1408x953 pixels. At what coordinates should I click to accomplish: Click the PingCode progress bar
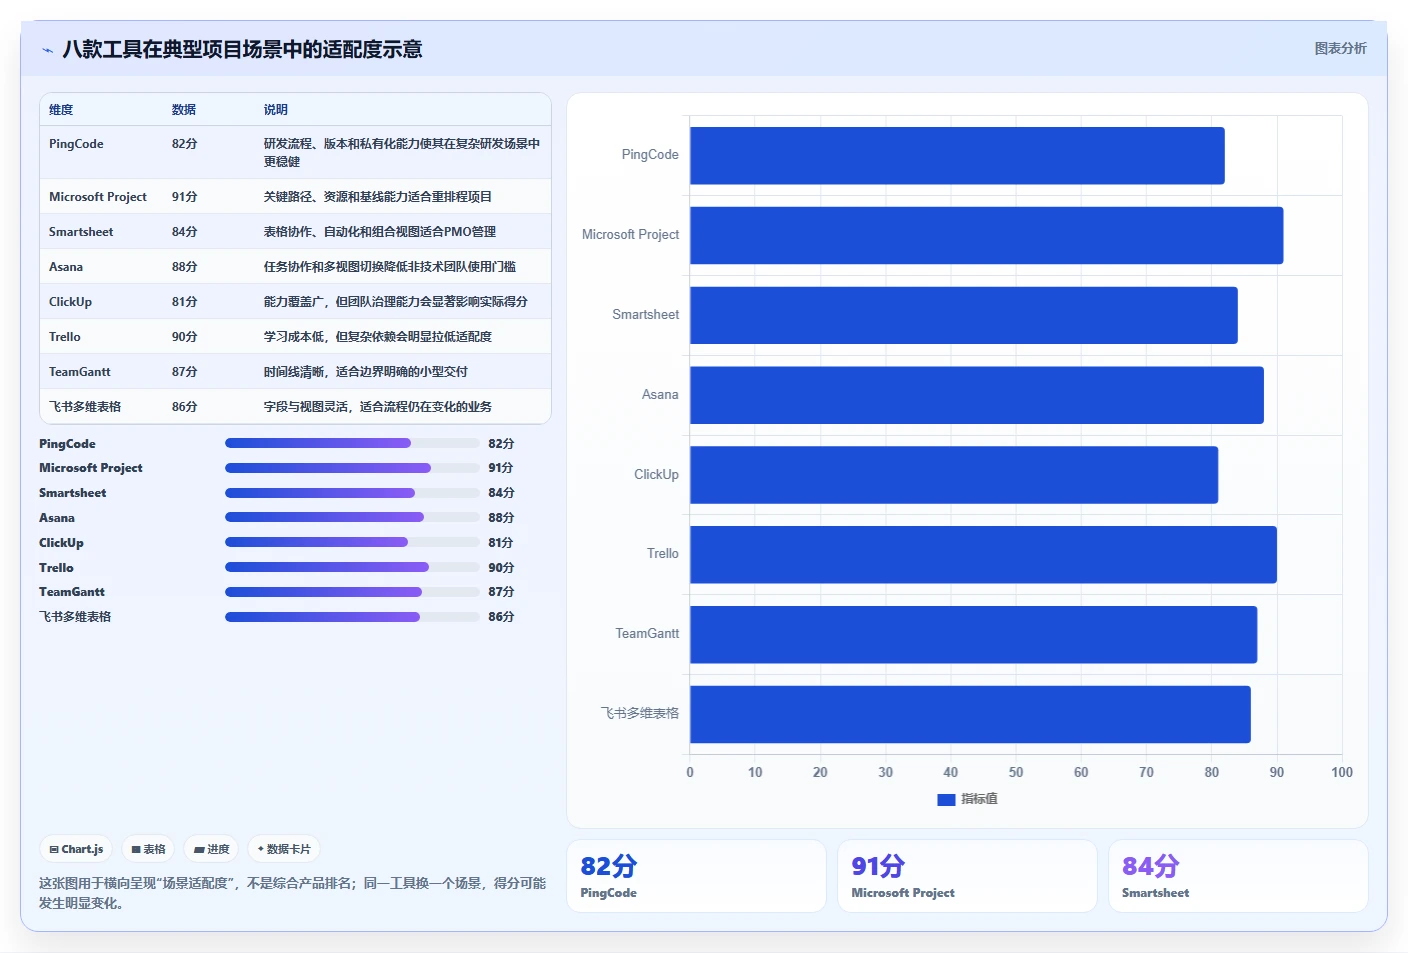(x=352, y=443)
